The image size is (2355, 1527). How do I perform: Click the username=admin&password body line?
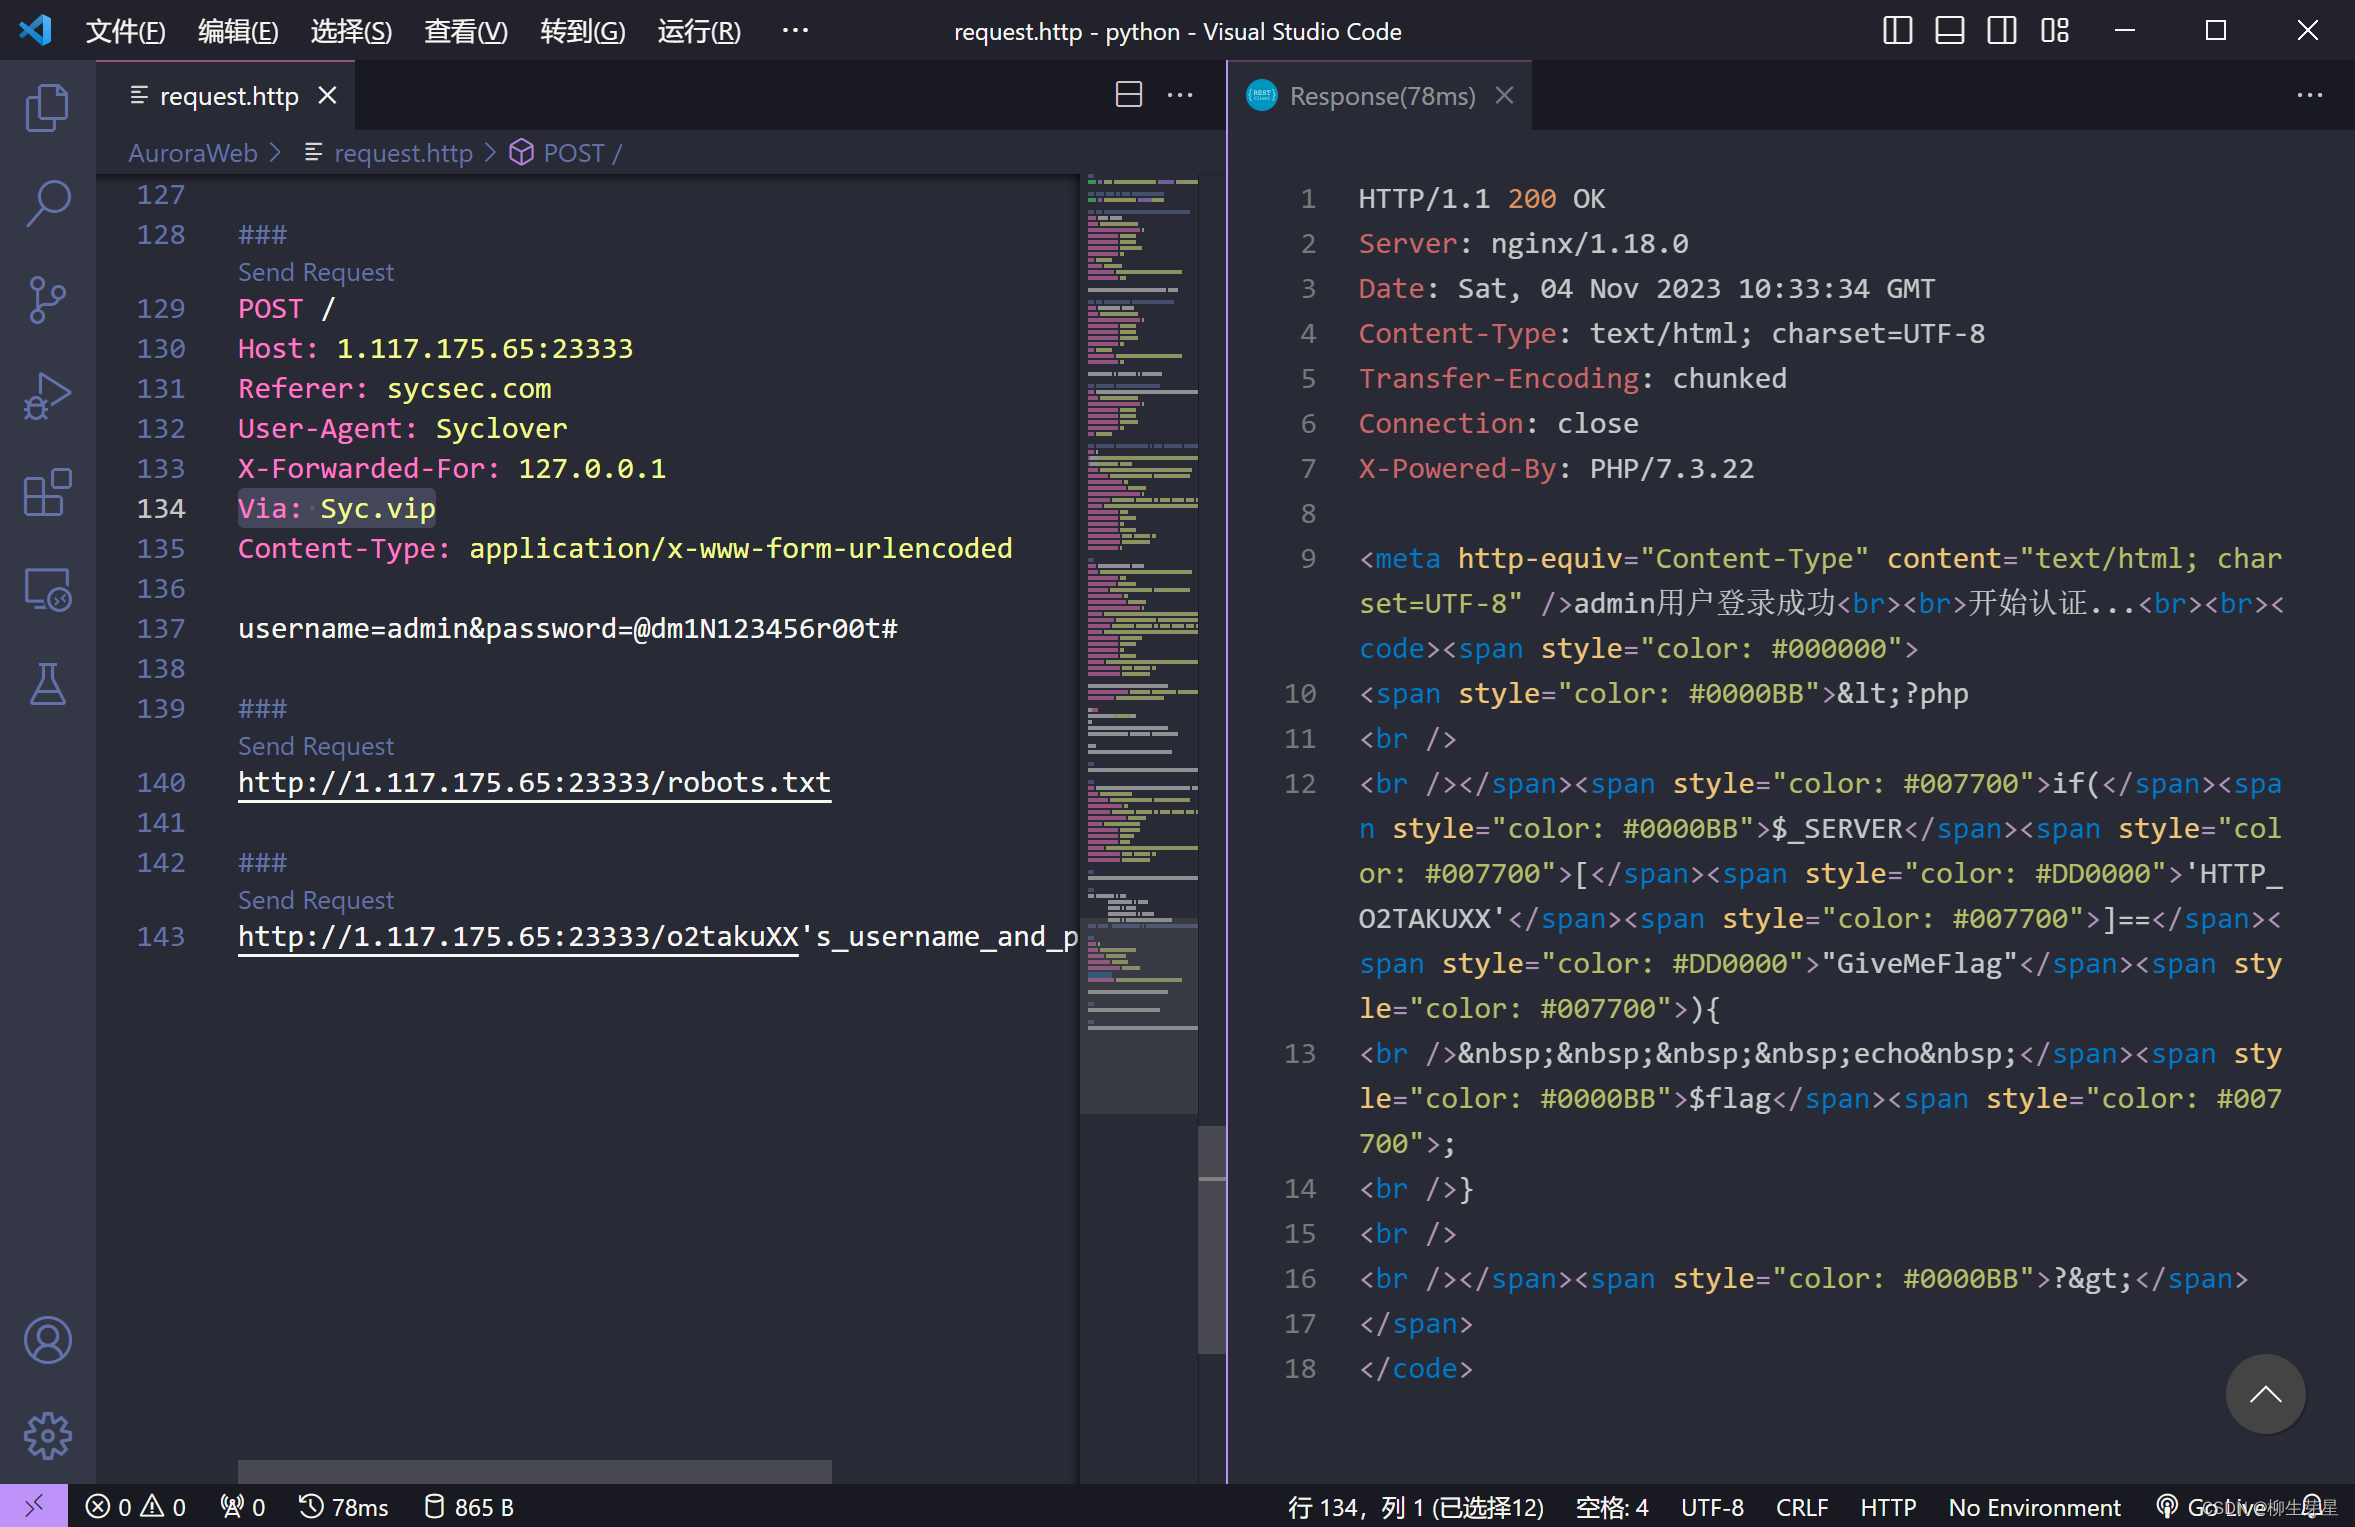coord(567,628)
